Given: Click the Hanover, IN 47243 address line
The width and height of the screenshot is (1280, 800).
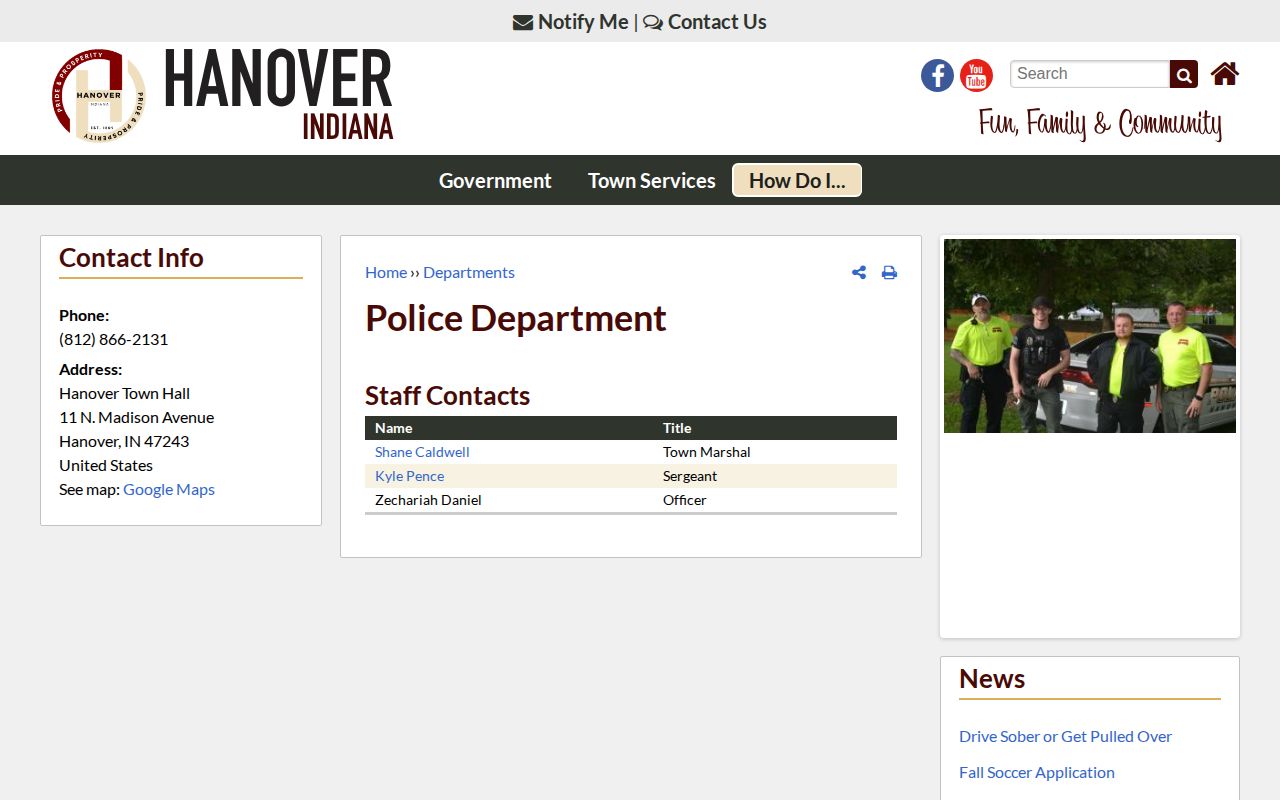Looking at the screenshot, I should coord(124,441).
